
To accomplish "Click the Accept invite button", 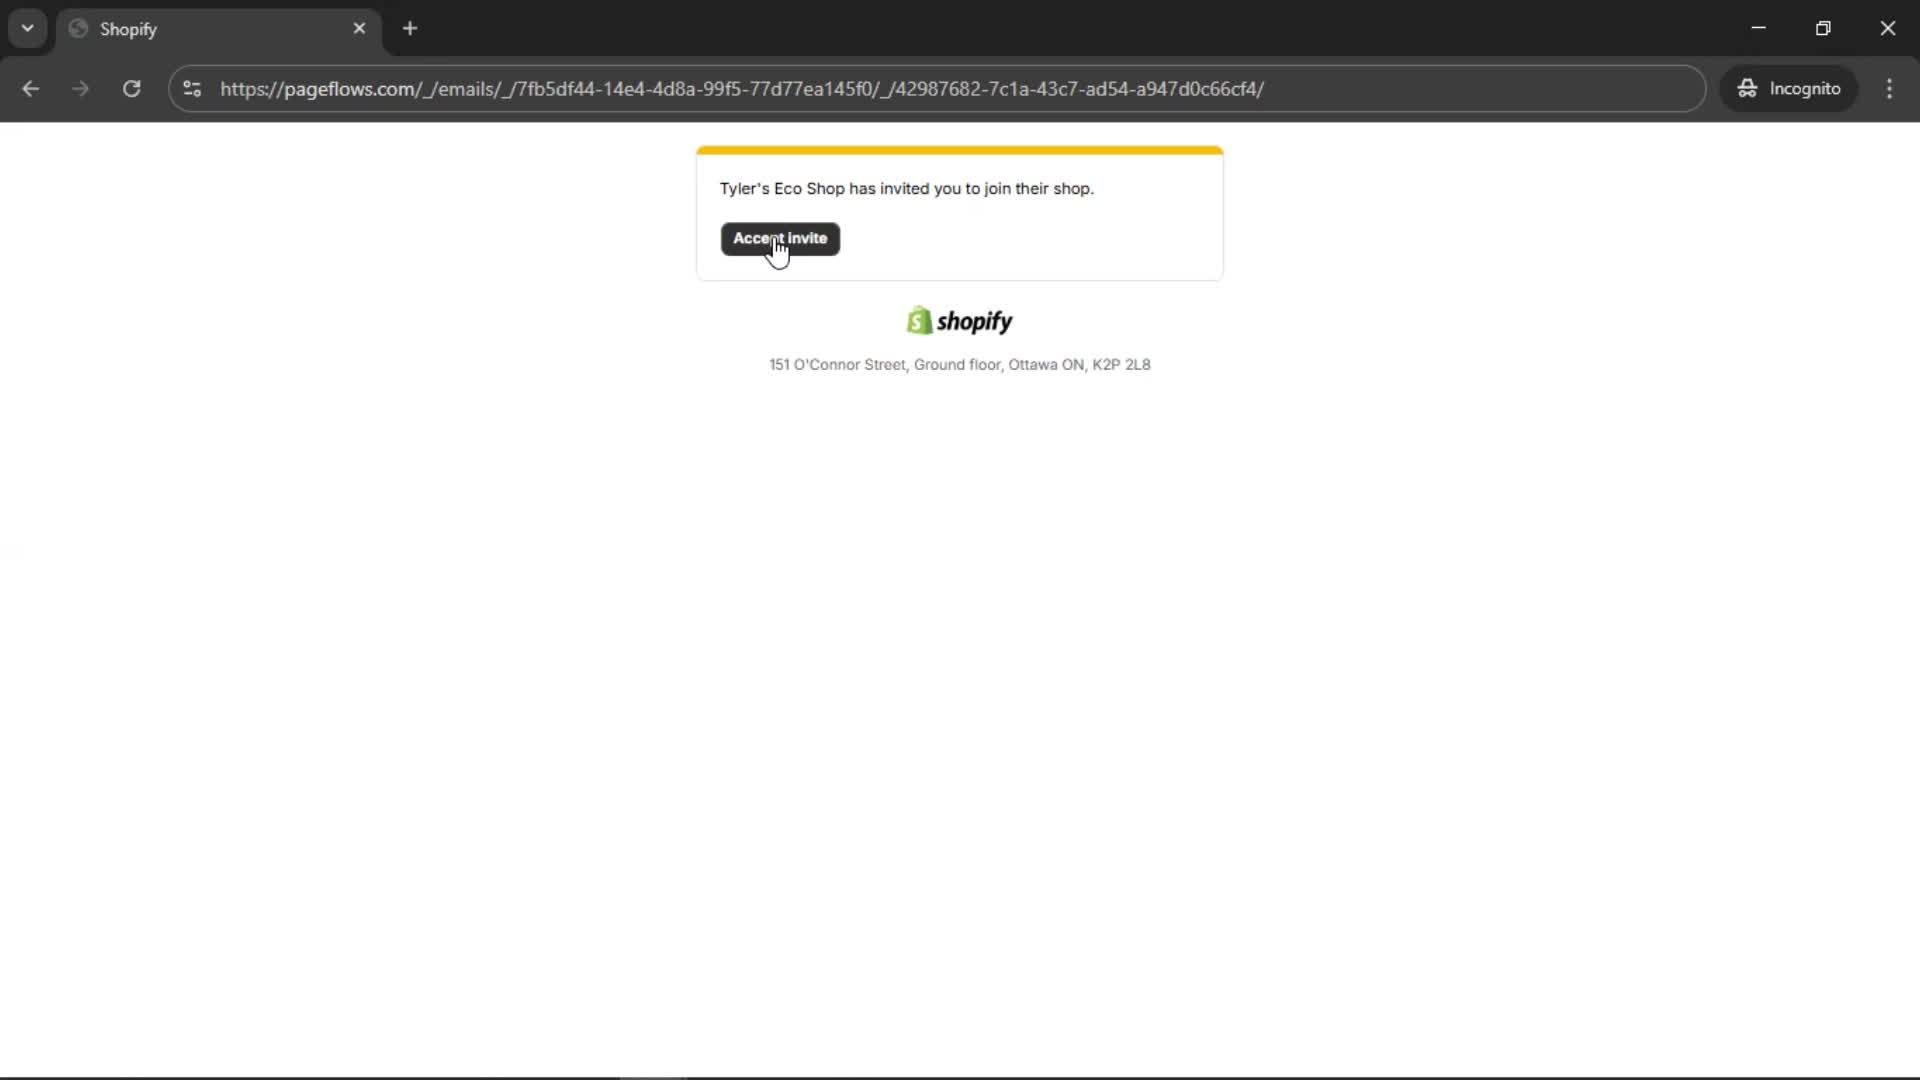I will (x=780, y=239).
